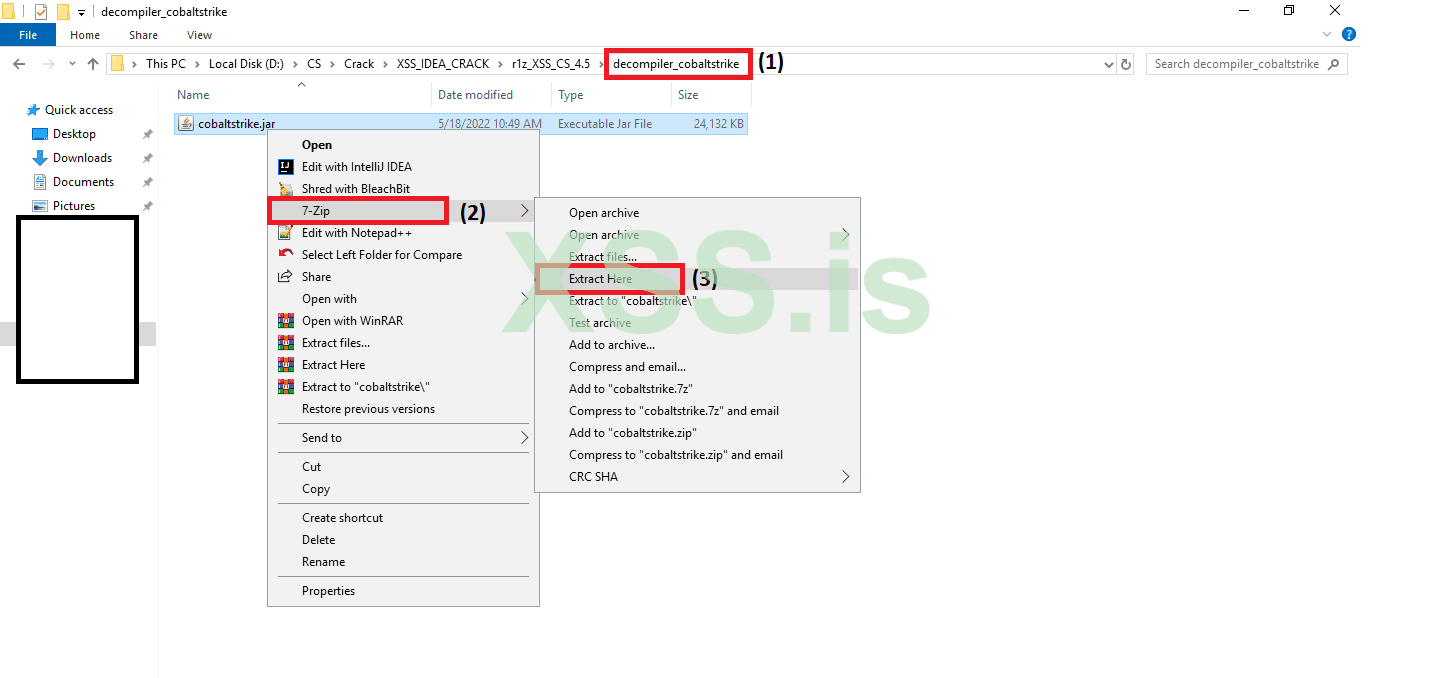The width and height of the screenshot is (1432, 678).
Task: Click the Pictures icon in sidebar
Action: click(40, 206)
